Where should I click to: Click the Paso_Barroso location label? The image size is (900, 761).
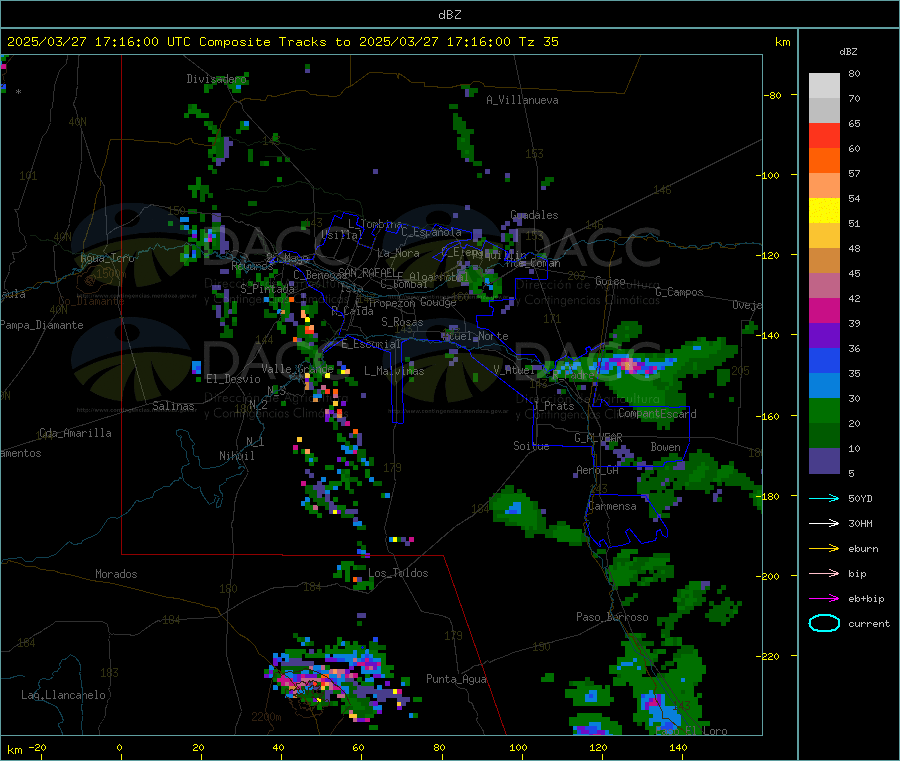612,617
